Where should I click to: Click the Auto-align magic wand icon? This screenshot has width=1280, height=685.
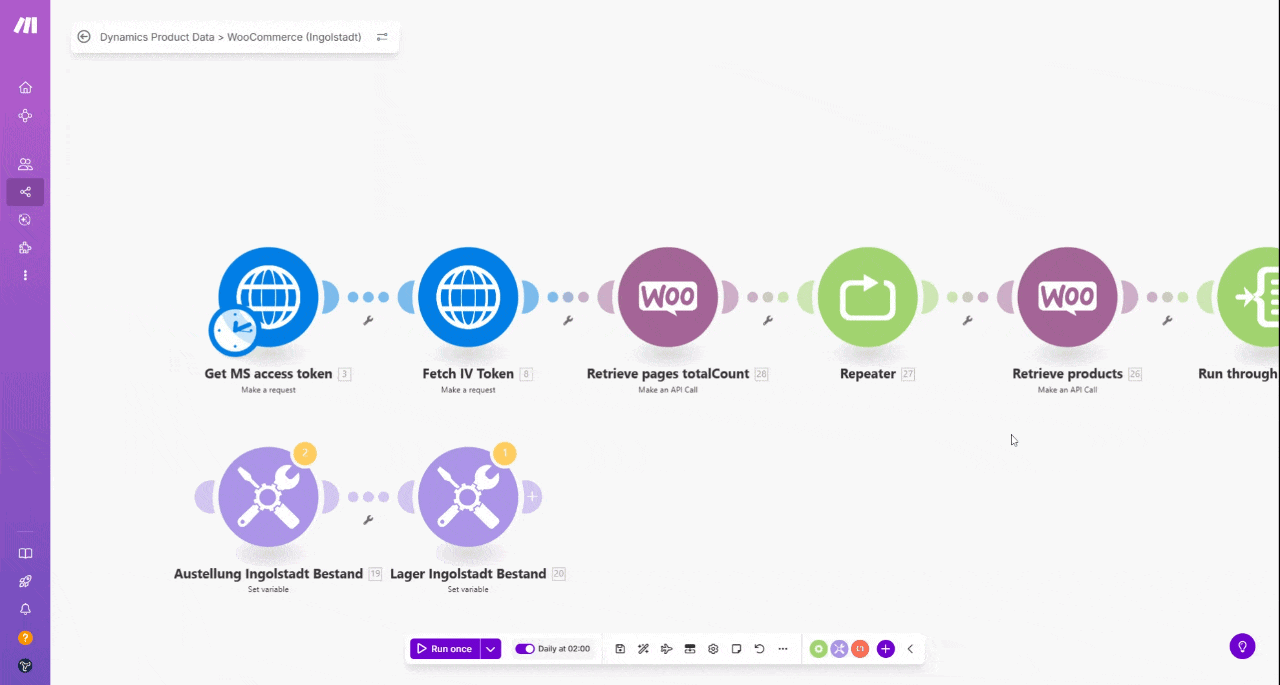[x=643, y=649]
